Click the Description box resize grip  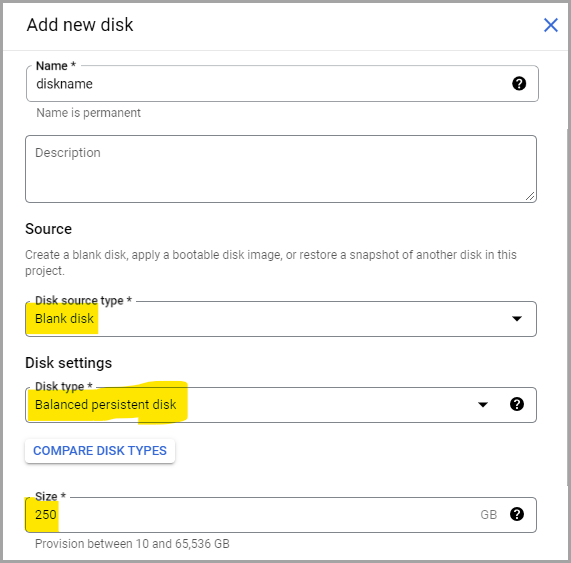[x=530, y=196]
